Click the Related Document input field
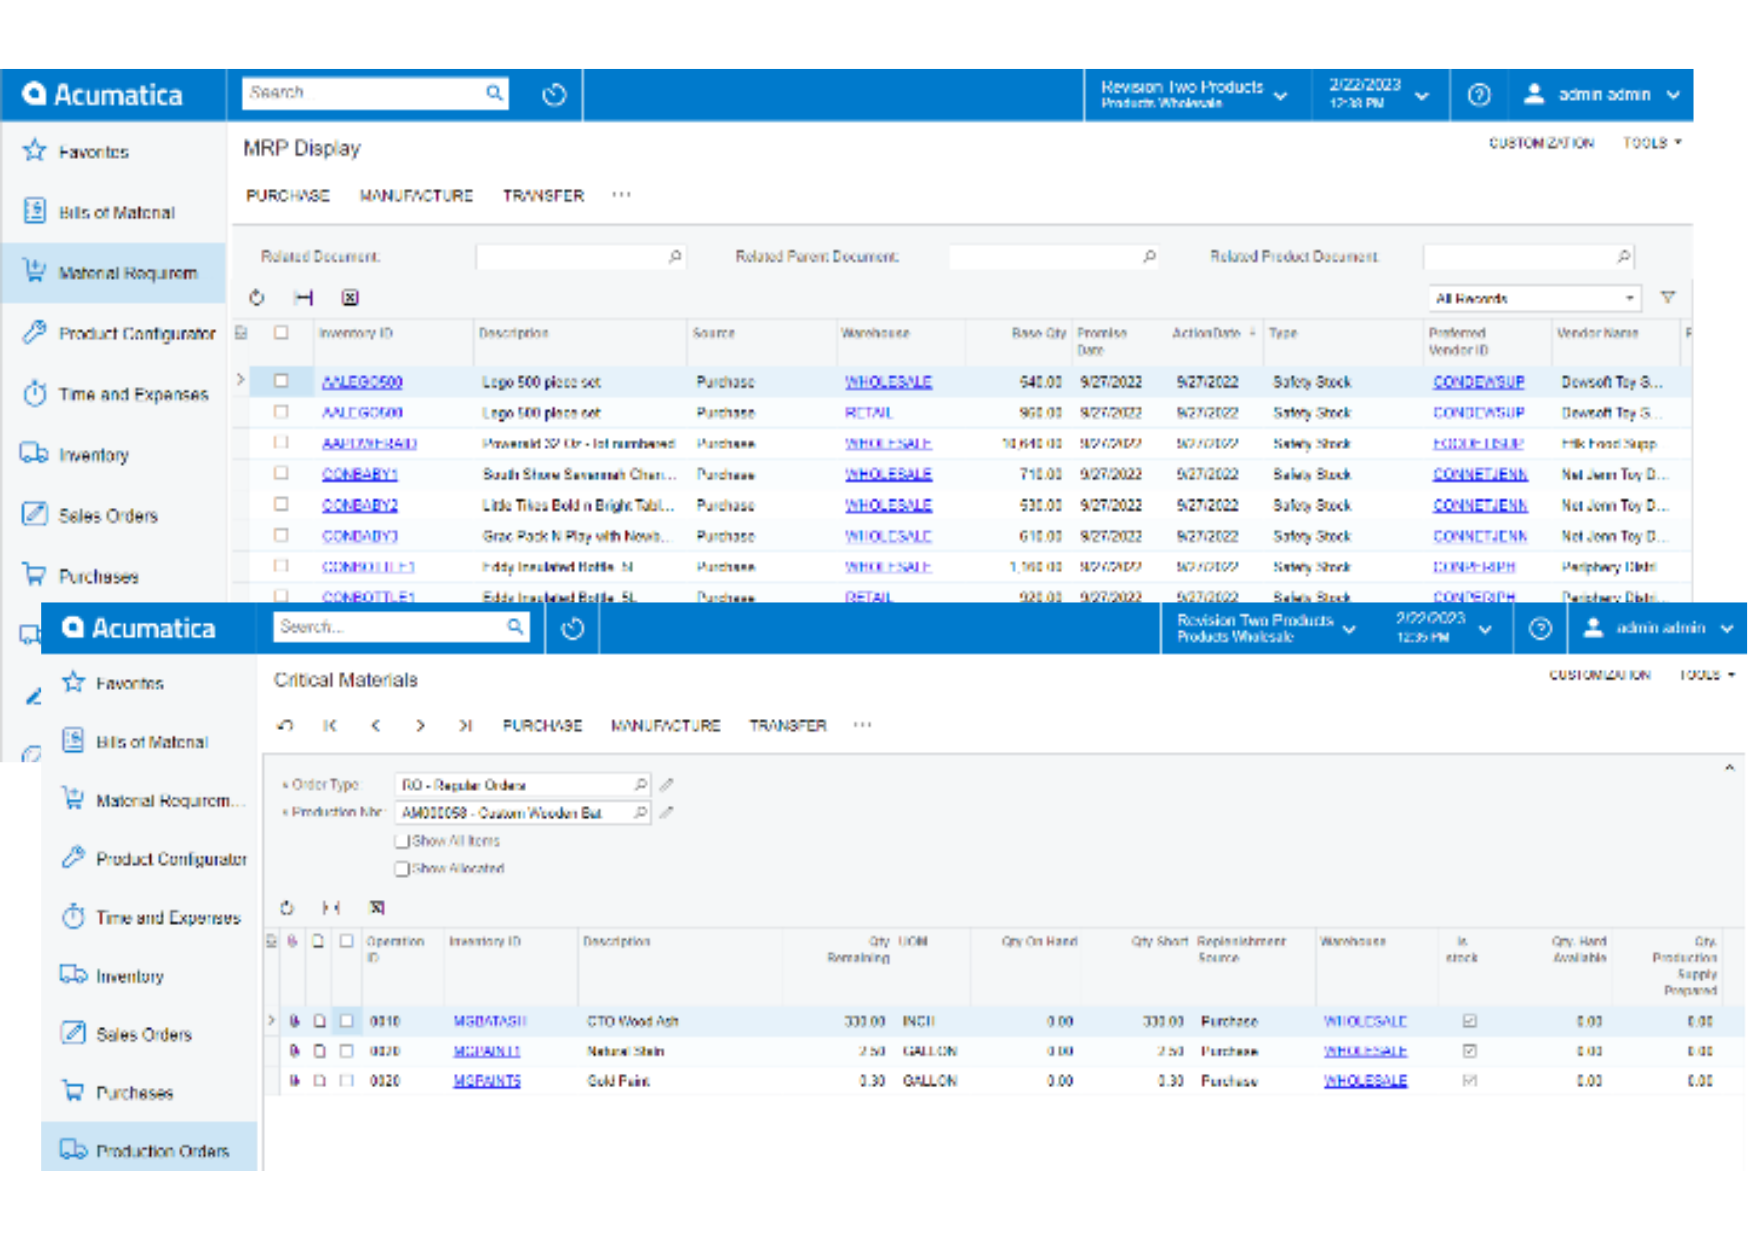The height and width of the screenshot is (1240, 1748). [573, 257]
